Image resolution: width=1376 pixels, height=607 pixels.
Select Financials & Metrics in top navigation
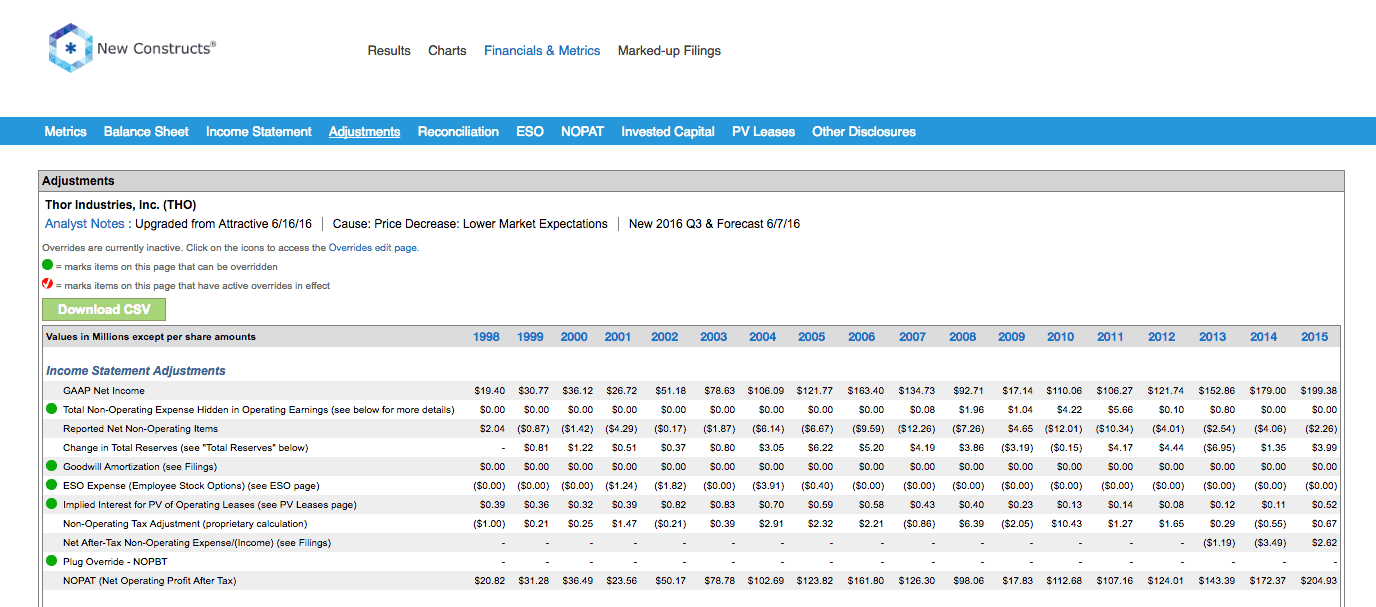(542, 50)
